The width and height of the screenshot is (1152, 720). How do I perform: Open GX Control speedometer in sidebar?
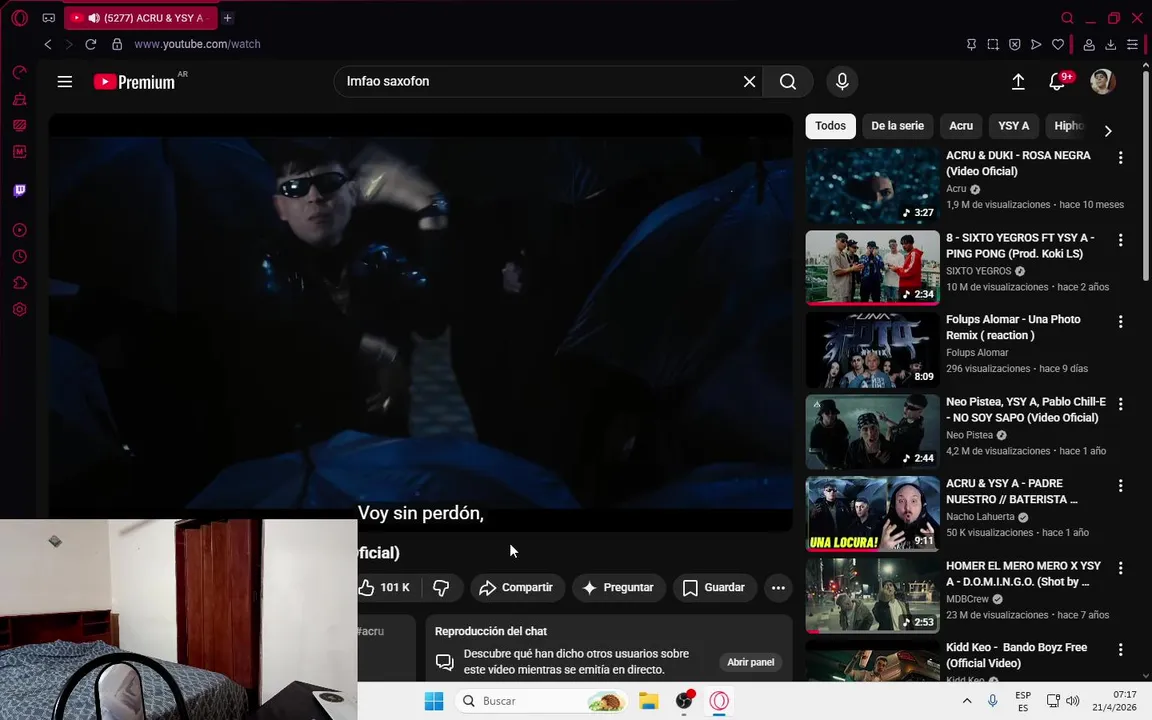pyautogui.click(x=20, y=72)
